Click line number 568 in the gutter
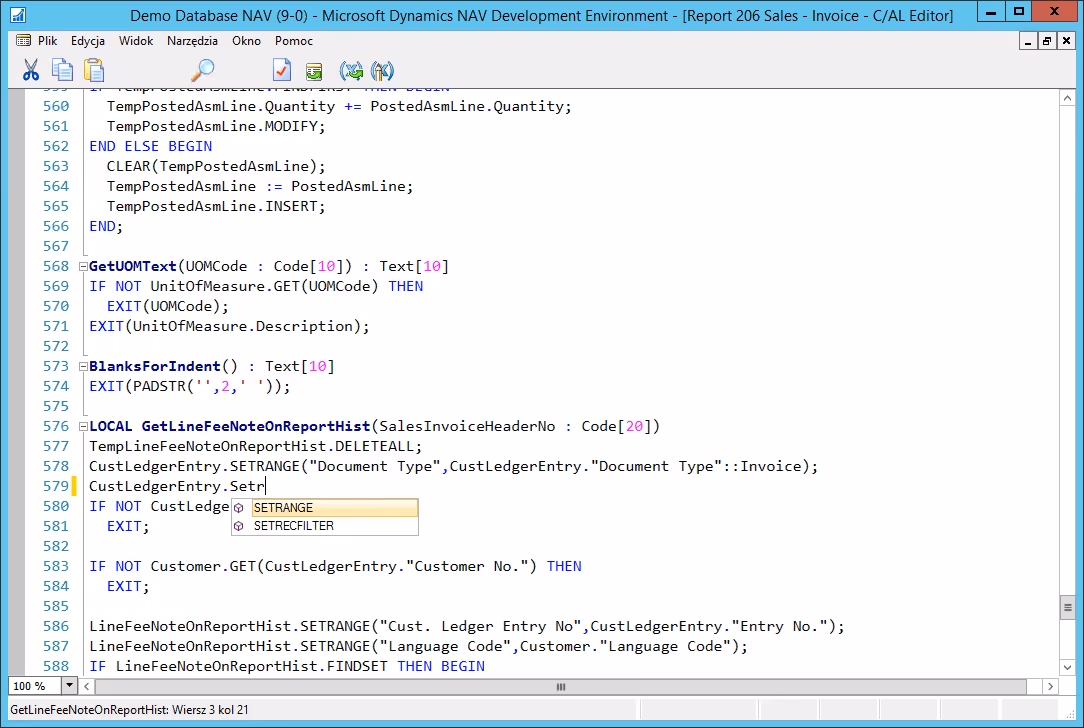 56,266
